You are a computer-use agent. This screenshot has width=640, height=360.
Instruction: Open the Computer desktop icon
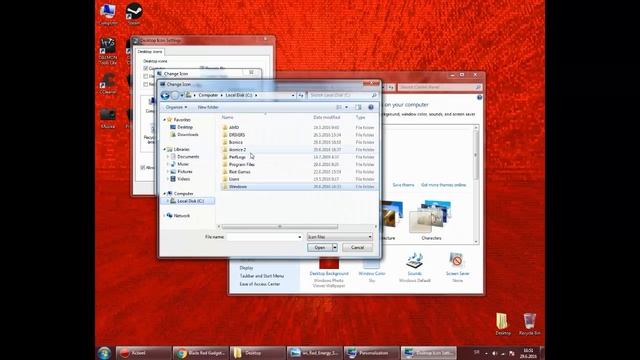108,13
